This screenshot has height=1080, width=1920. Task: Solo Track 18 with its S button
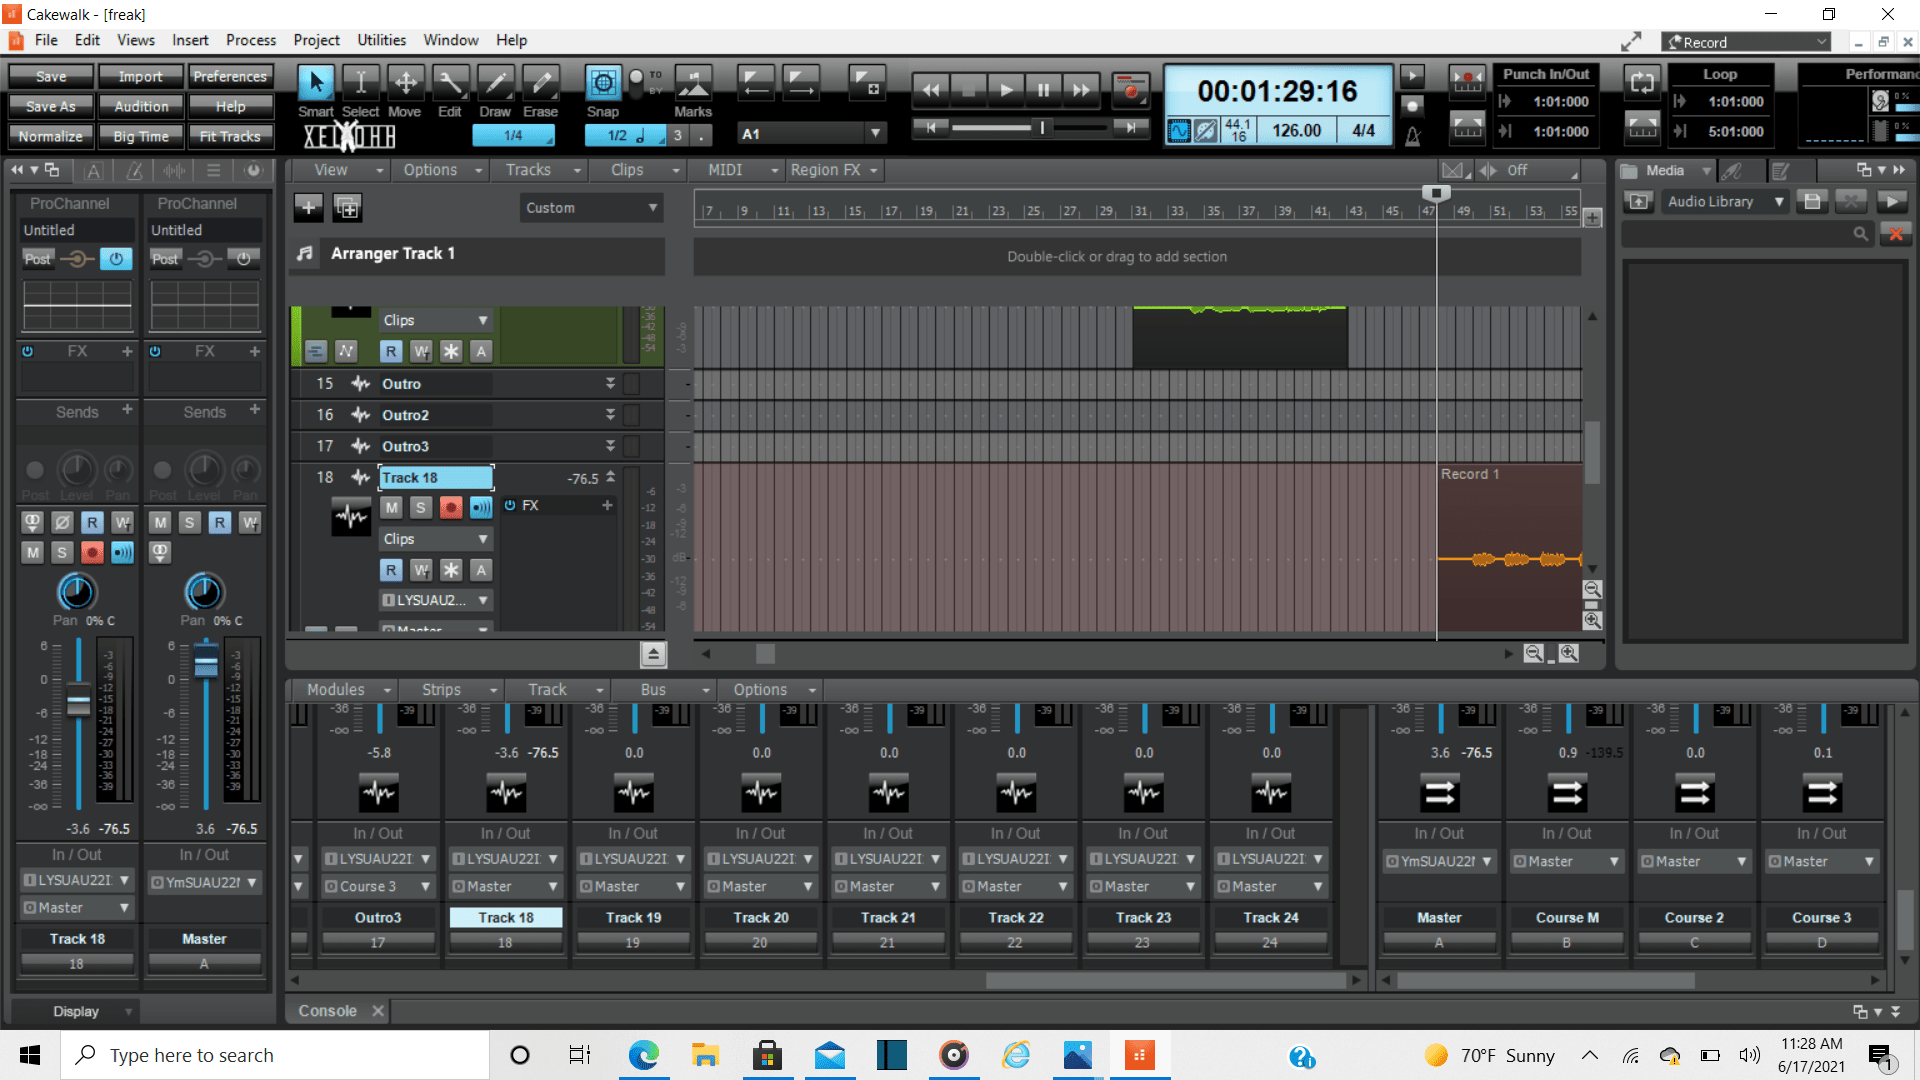[421, 508]
